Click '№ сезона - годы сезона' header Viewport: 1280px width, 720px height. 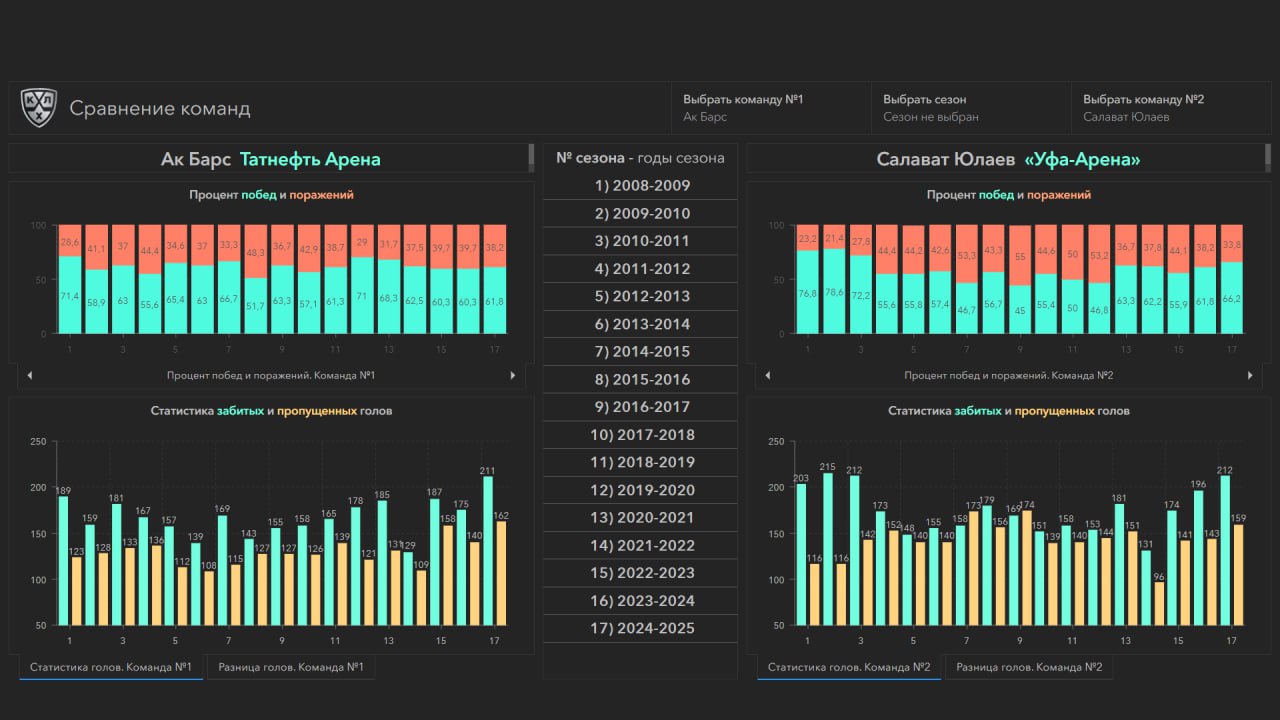[x=640, y=158]
